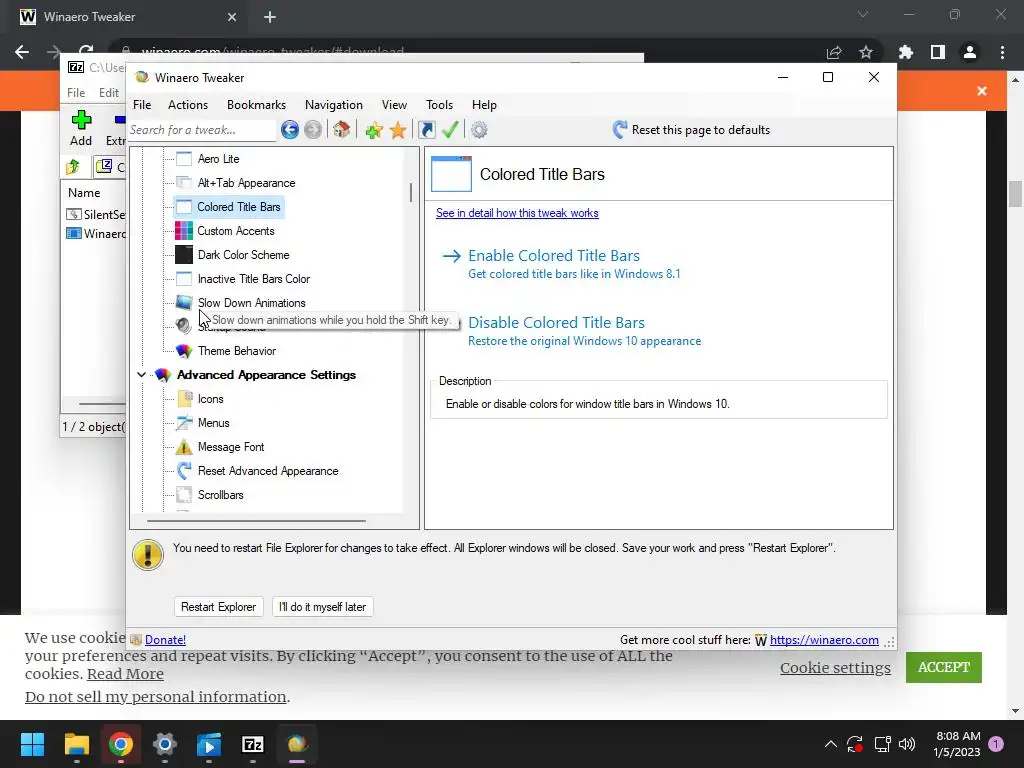
Task: Select Message Font tree entry
Action: coord(231,447)
